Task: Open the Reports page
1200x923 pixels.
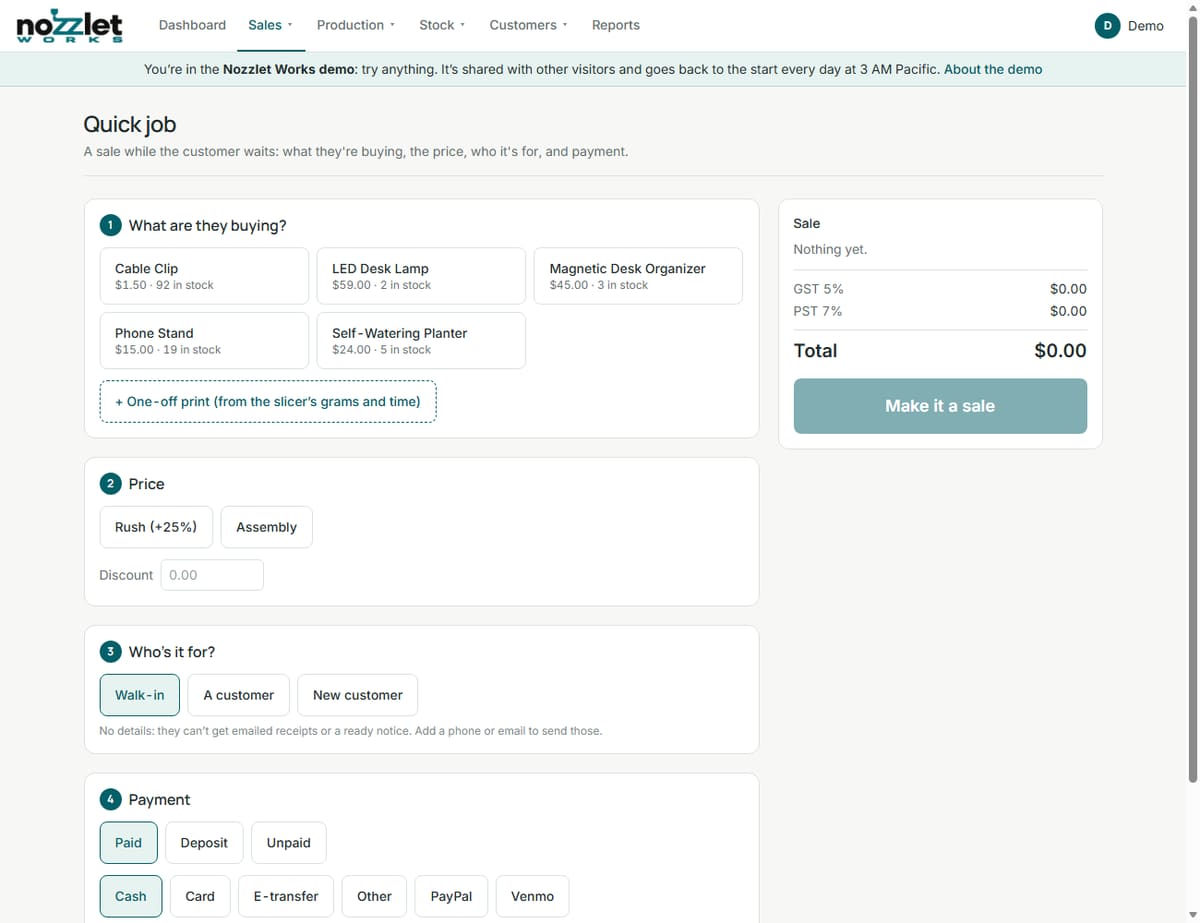Action: 616,25
